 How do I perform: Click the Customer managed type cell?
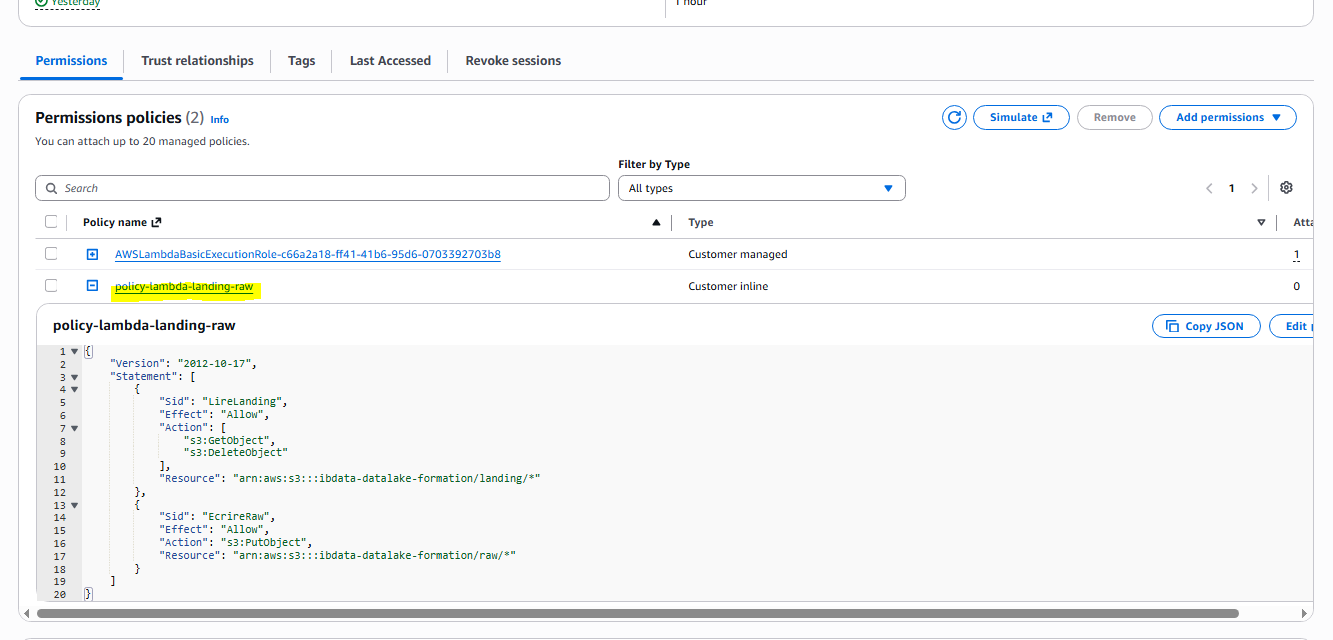click(738, 254)
